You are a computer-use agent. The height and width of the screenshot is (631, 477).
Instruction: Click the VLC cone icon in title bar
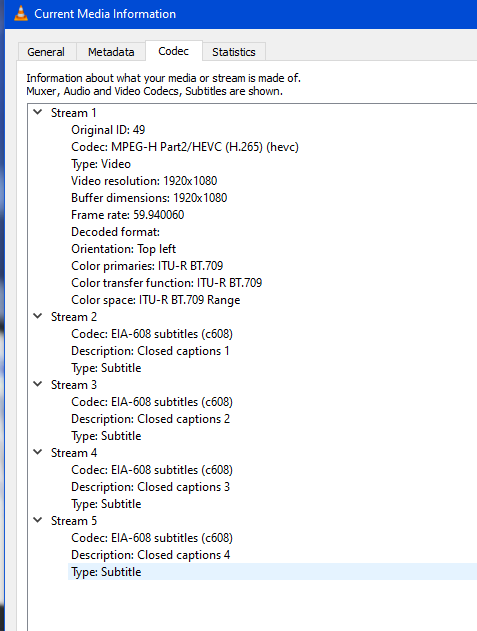point(21,13)
